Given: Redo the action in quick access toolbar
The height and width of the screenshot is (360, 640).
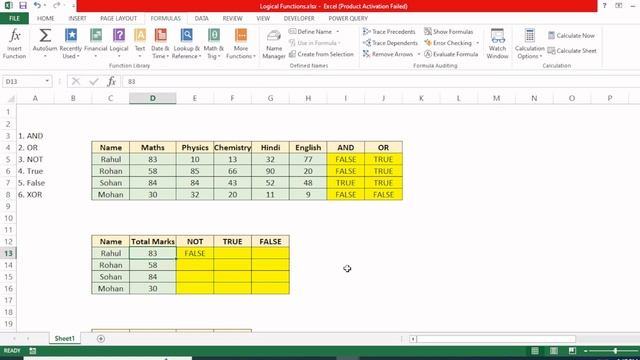Looking at the screenshot, I should pyautogui.click(x=56, y=5).
